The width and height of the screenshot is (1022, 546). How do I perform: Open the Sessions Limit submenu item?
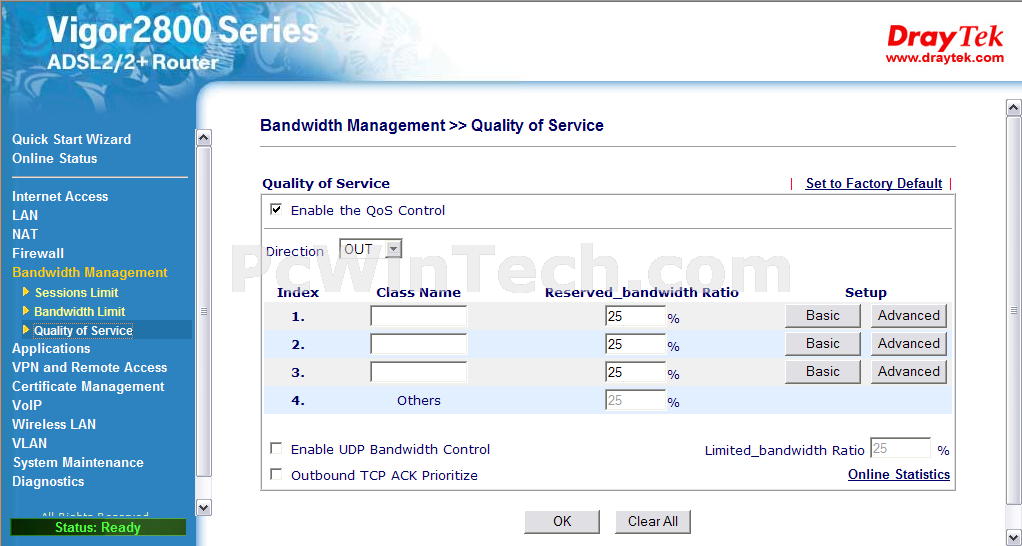coord(76,293)
